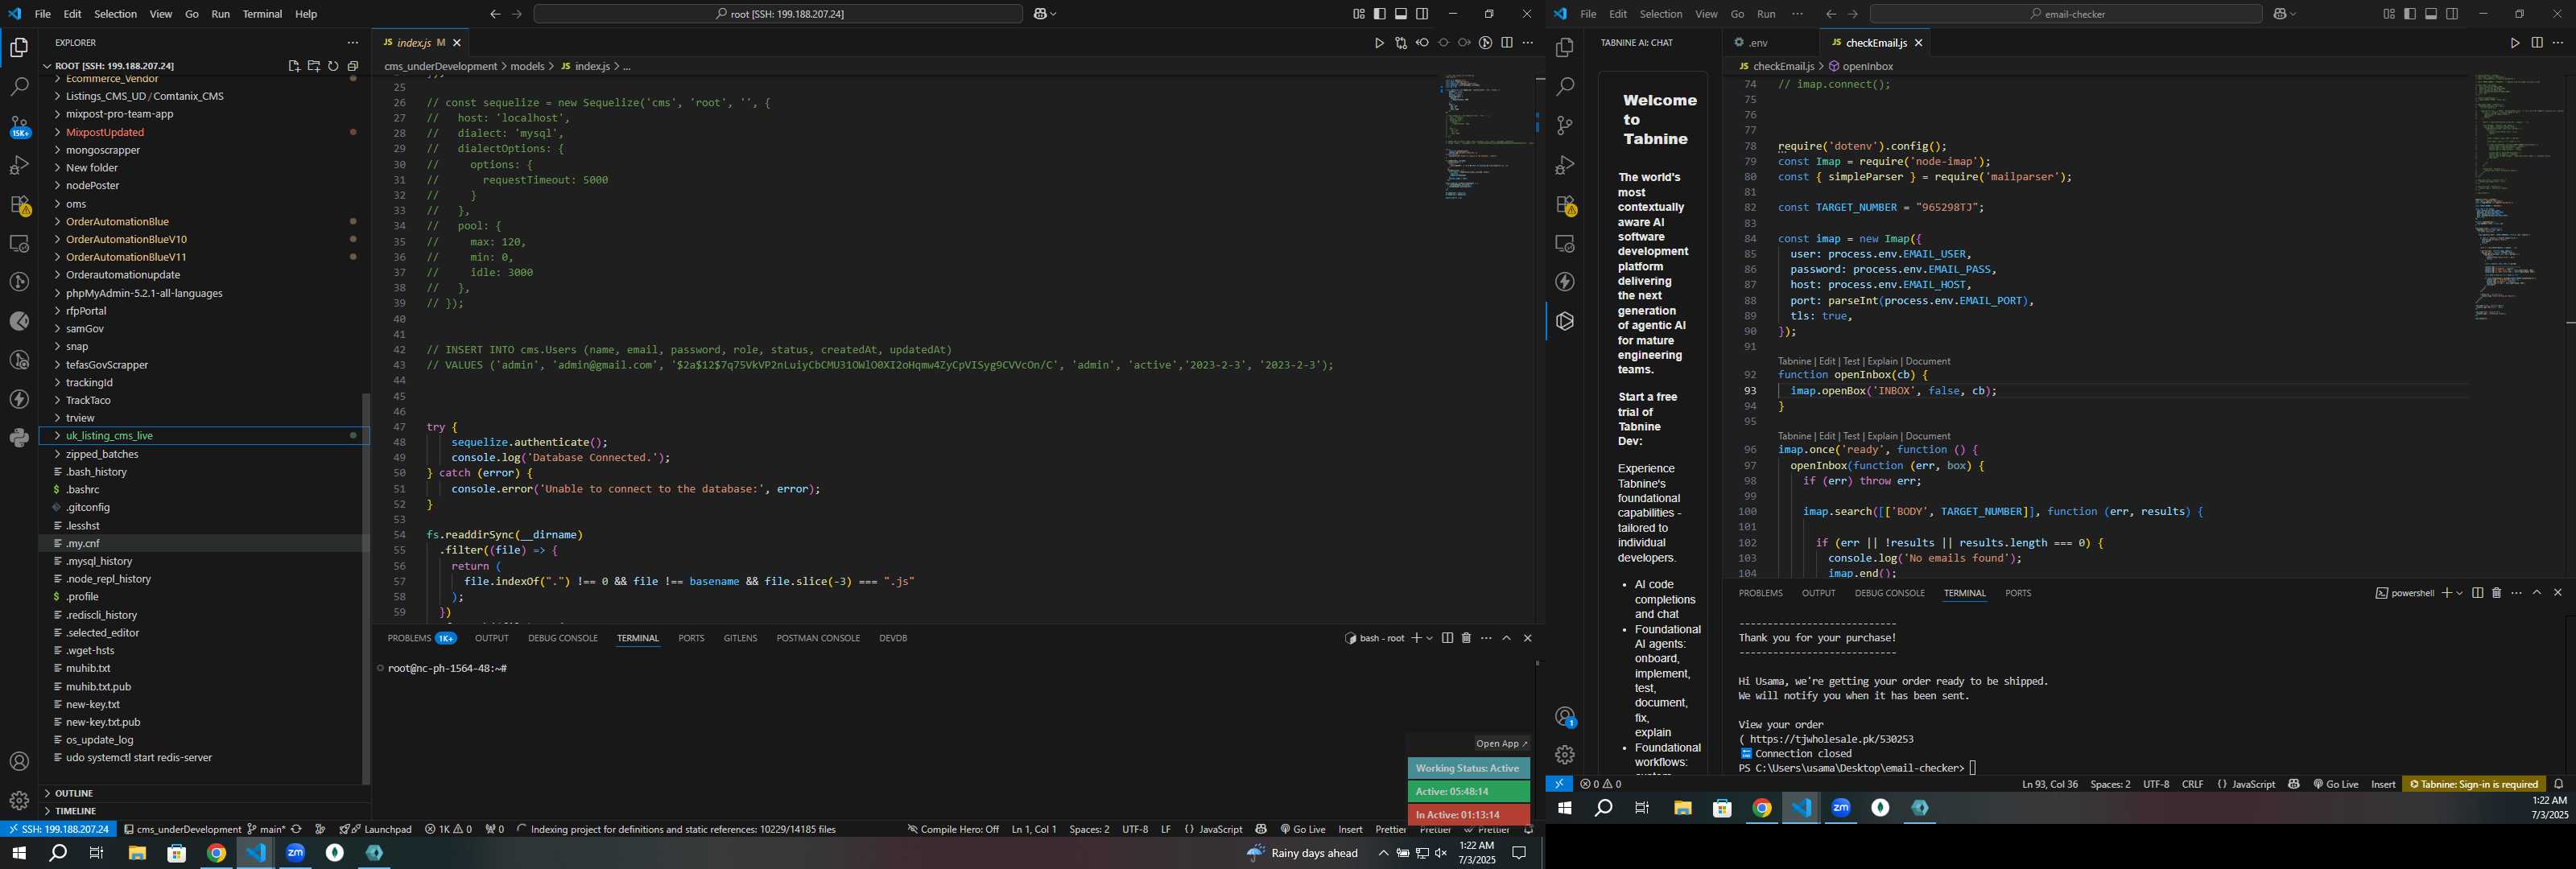
Task: Click Tabnine: Sign-in is required status
Action: point(2474,784)
